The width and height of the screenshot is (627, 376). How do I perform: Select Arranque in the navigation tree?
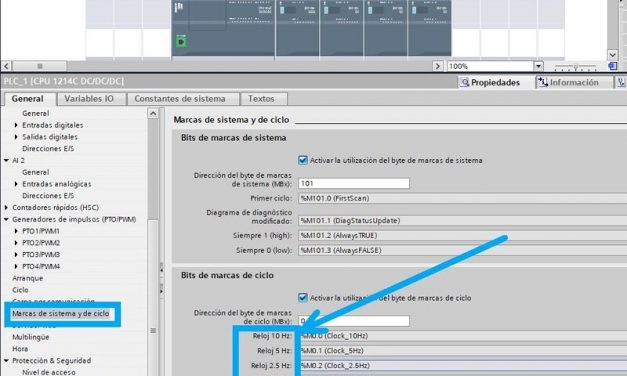pos(28,278)
